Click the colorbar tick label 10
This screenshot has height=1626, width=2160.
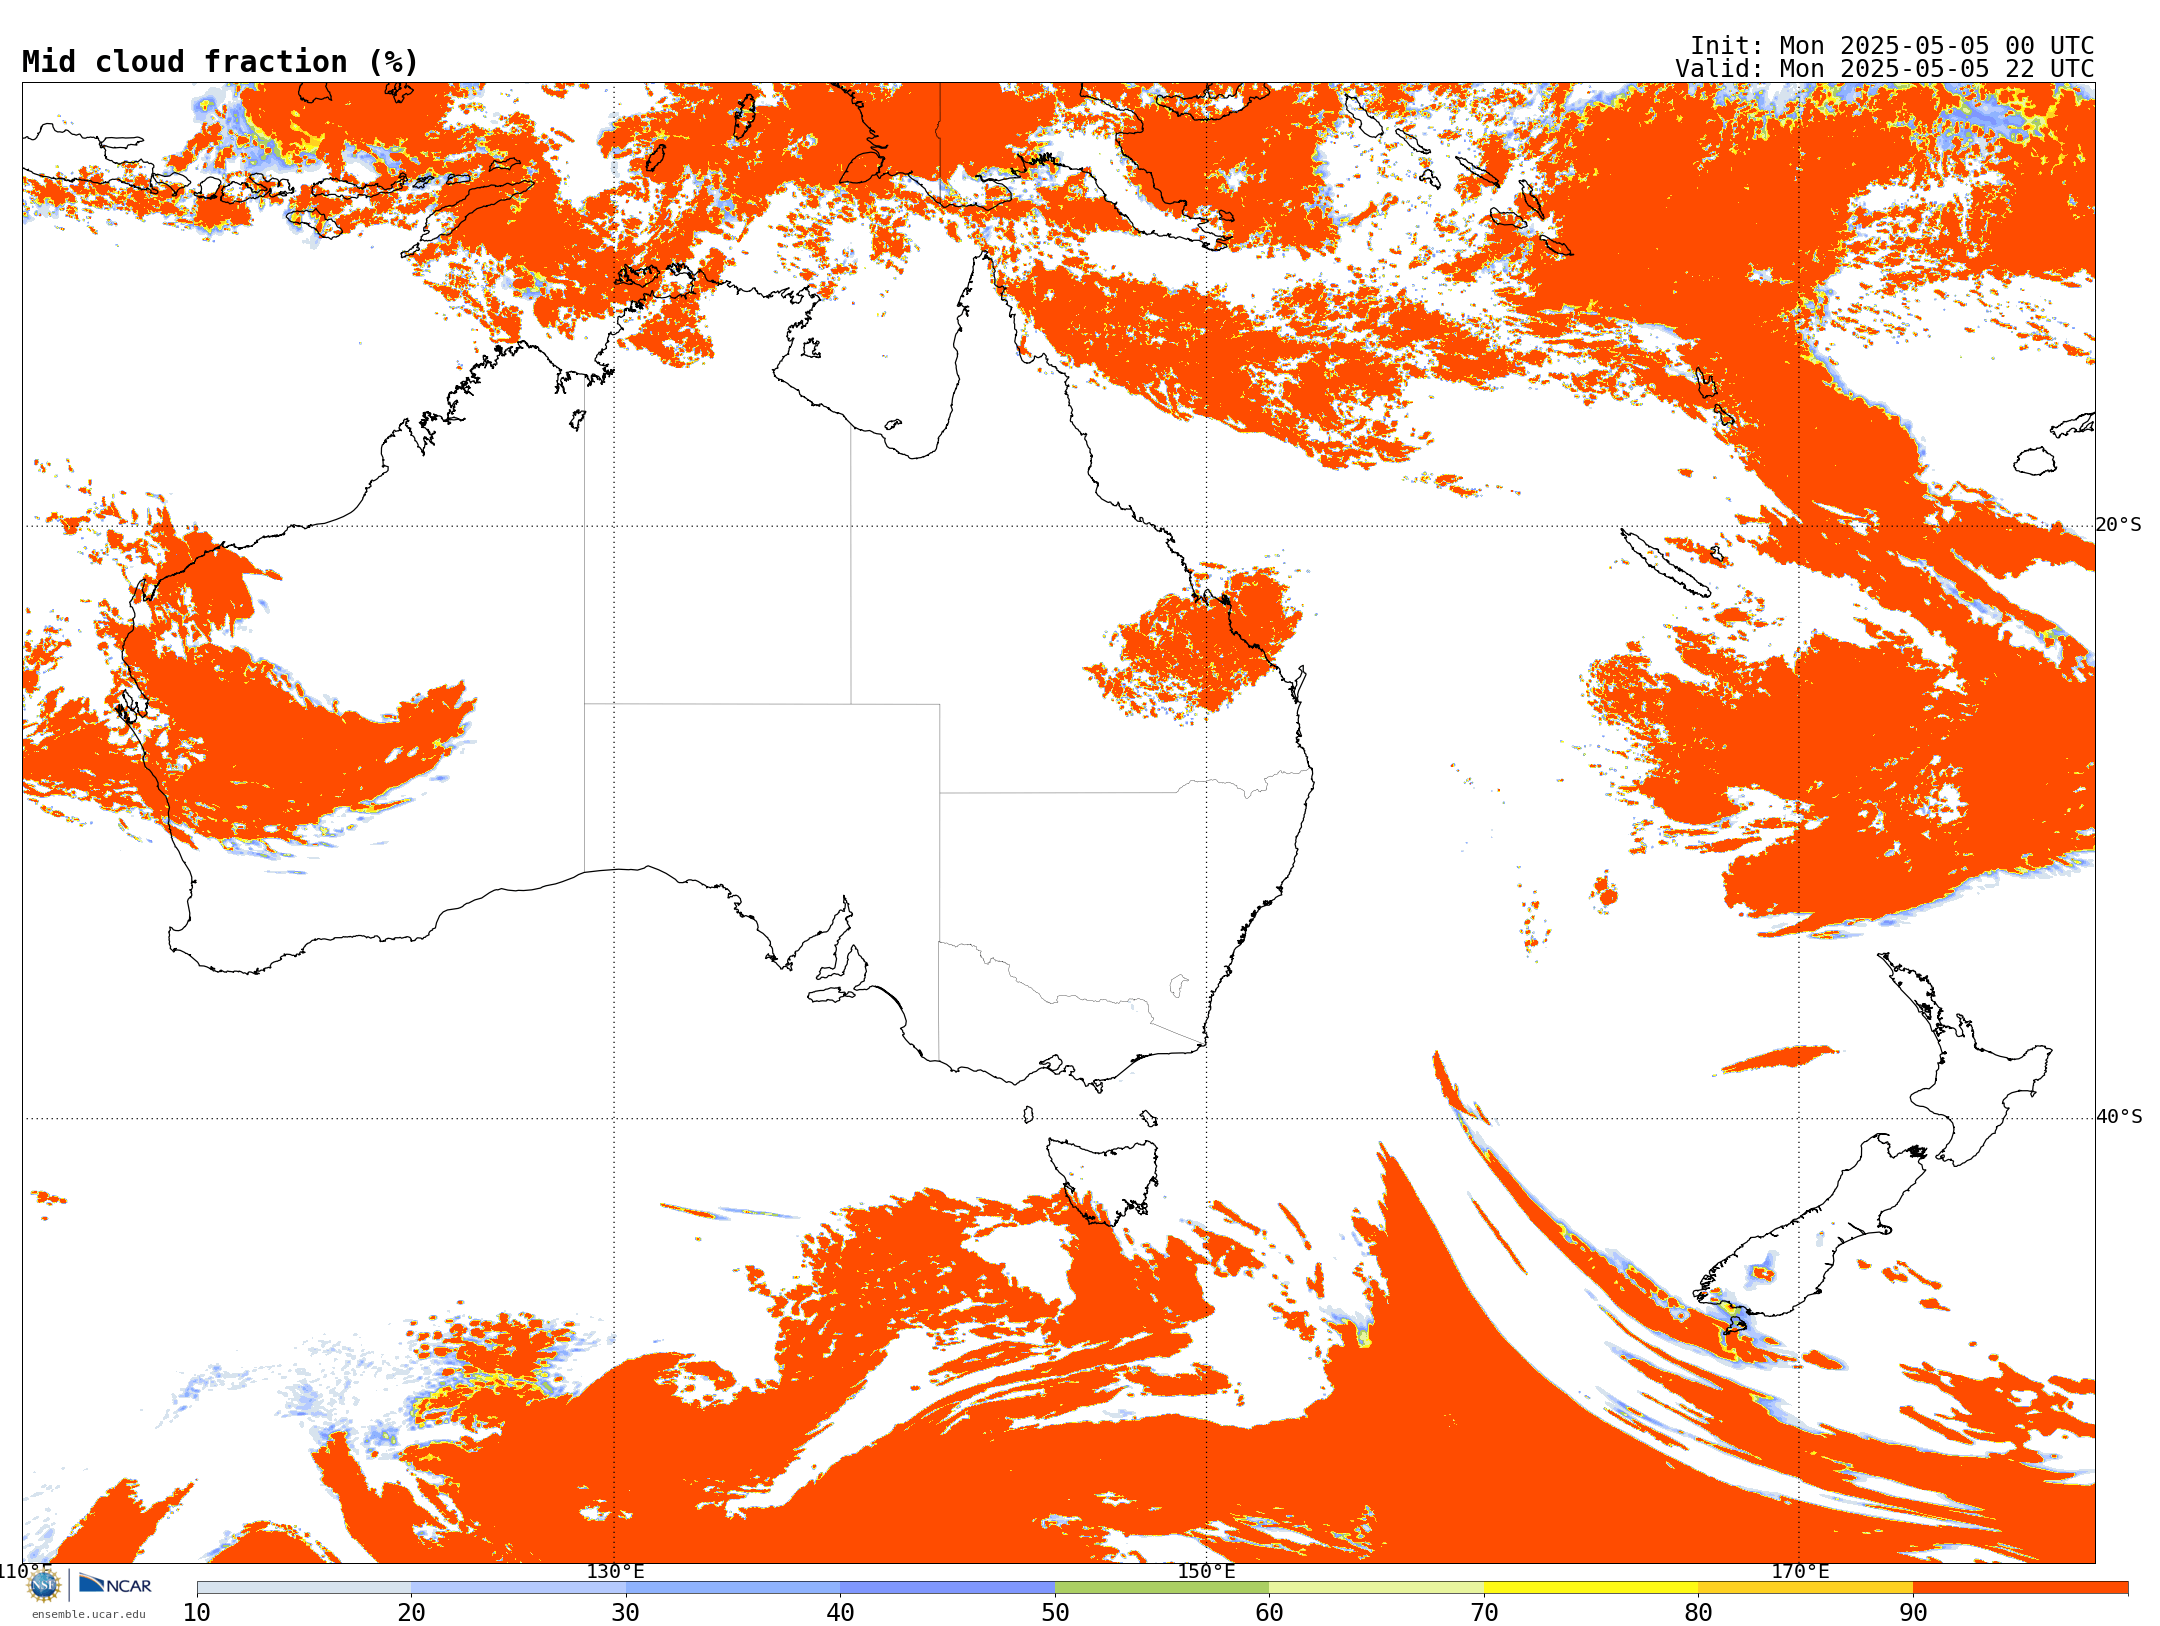(197, 1612)
